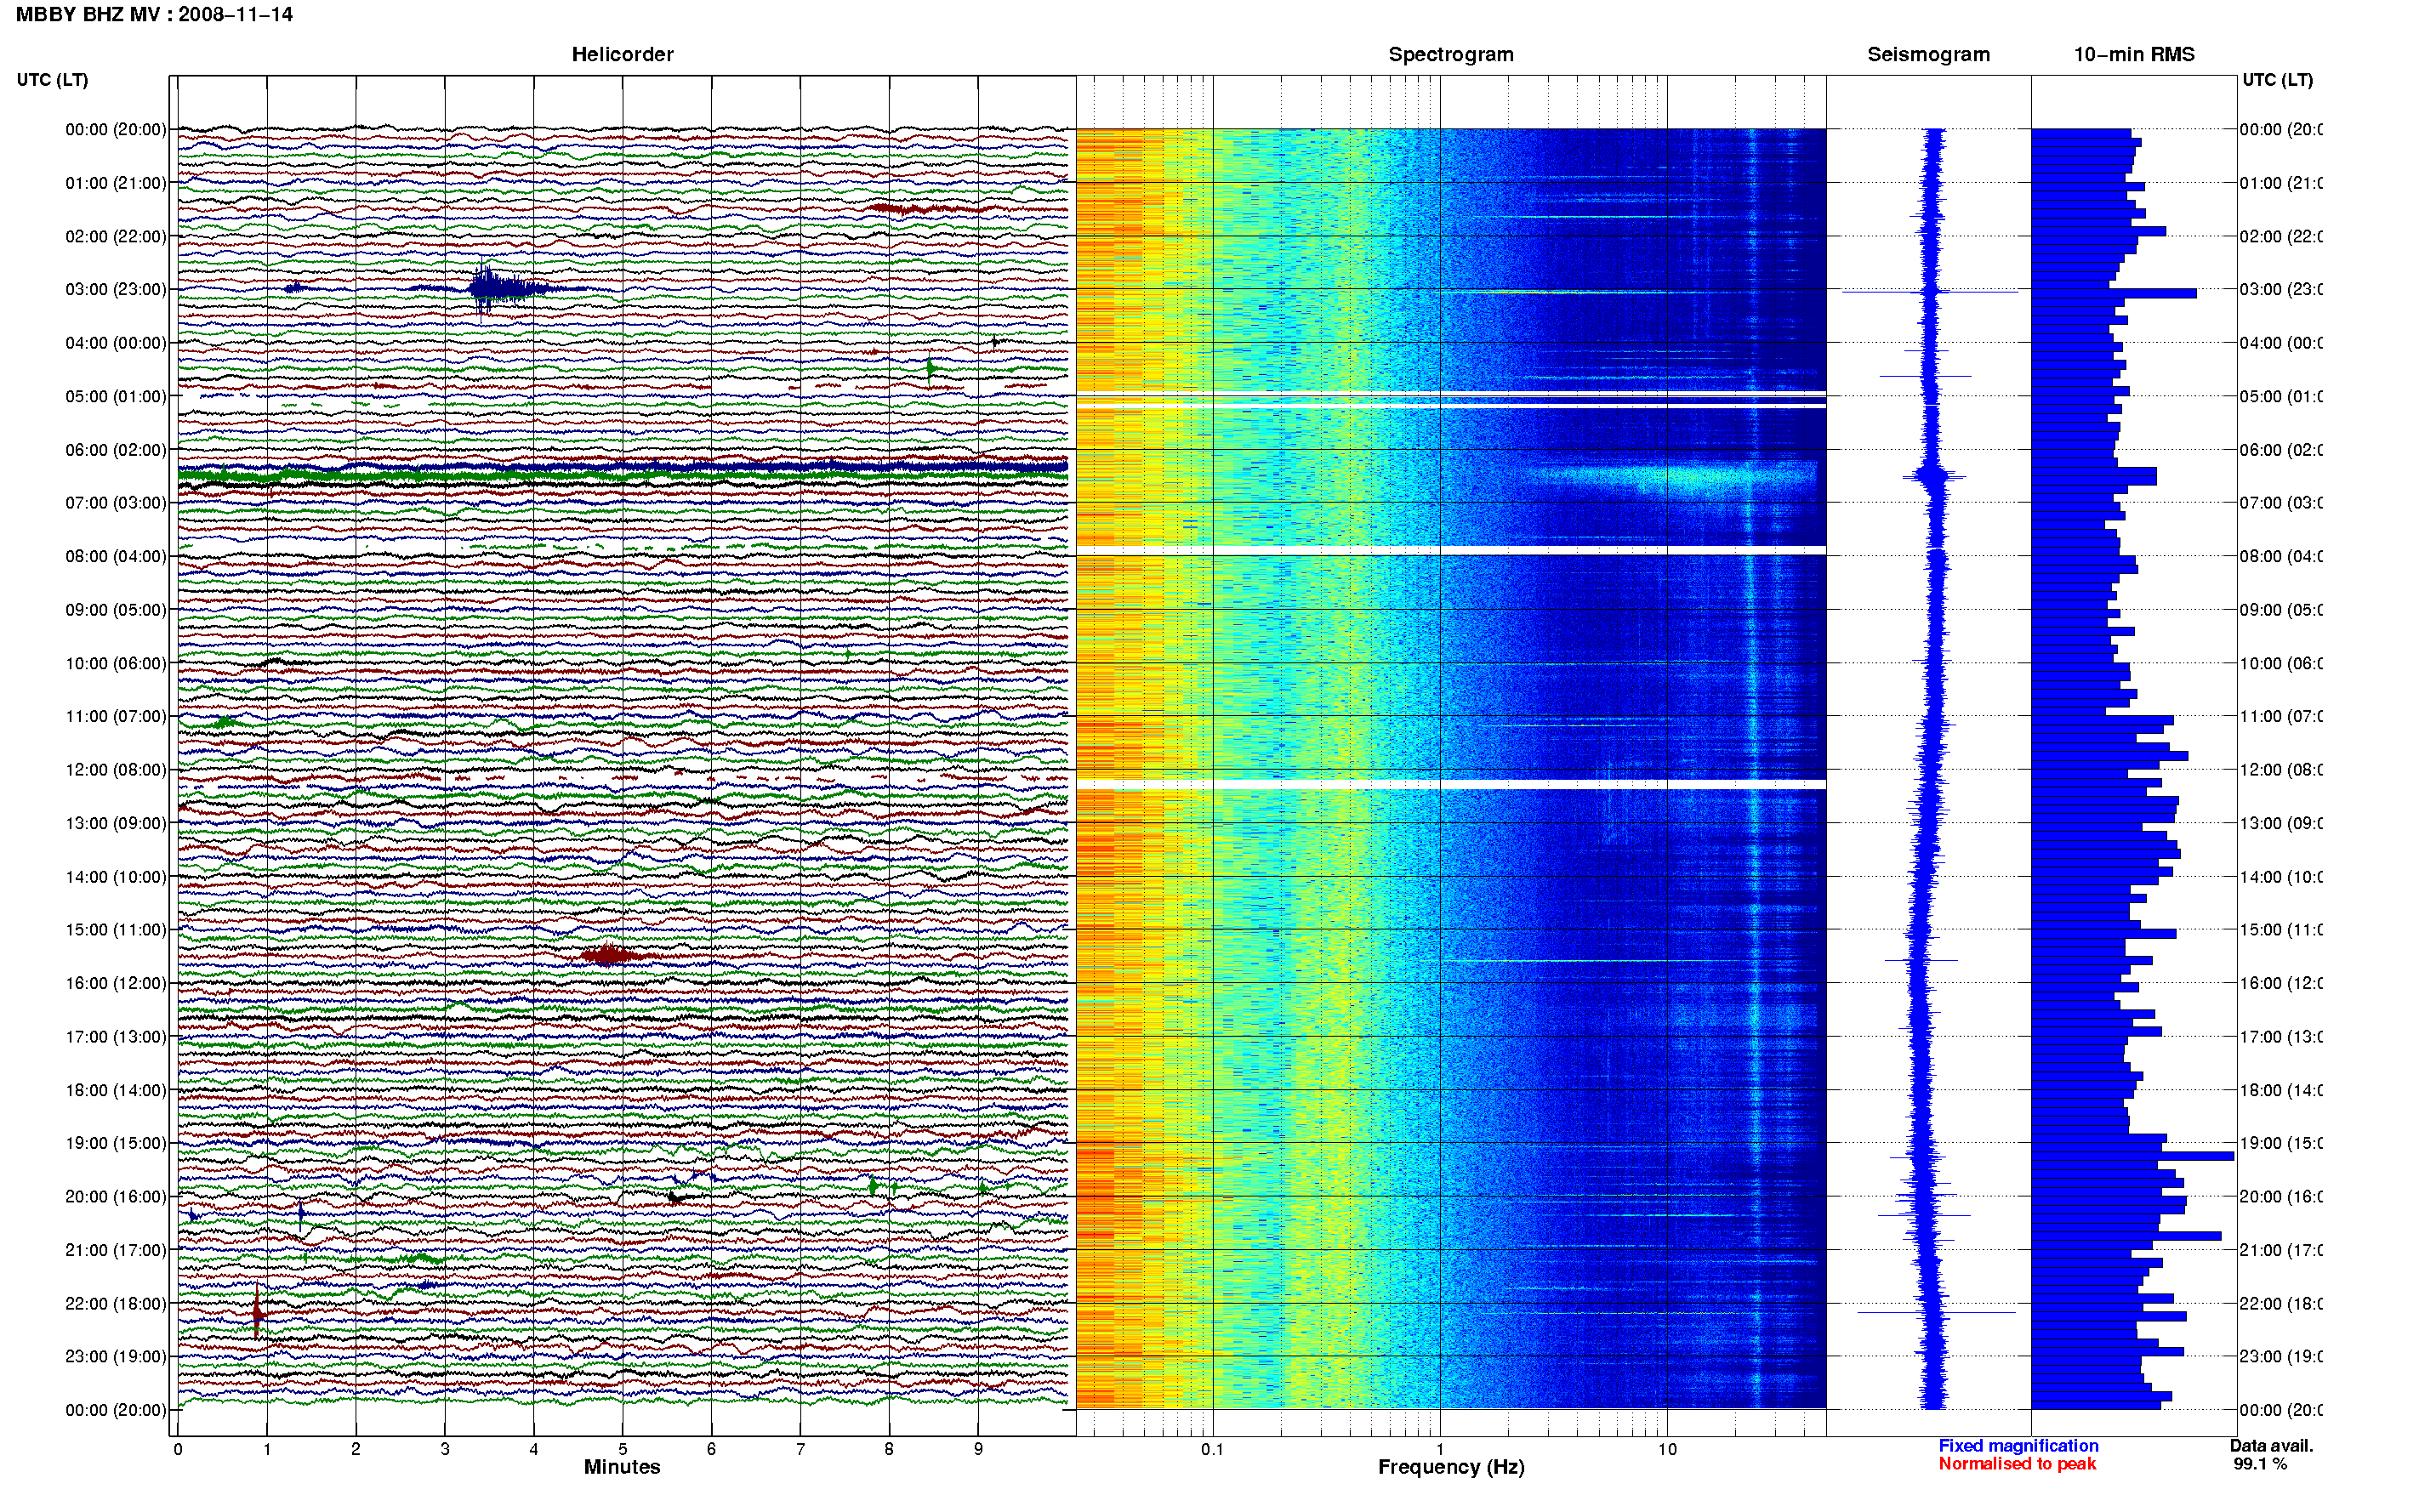Click the minute '0' tick label on helicorder axis
2419x1512 pixels.
178,1448
